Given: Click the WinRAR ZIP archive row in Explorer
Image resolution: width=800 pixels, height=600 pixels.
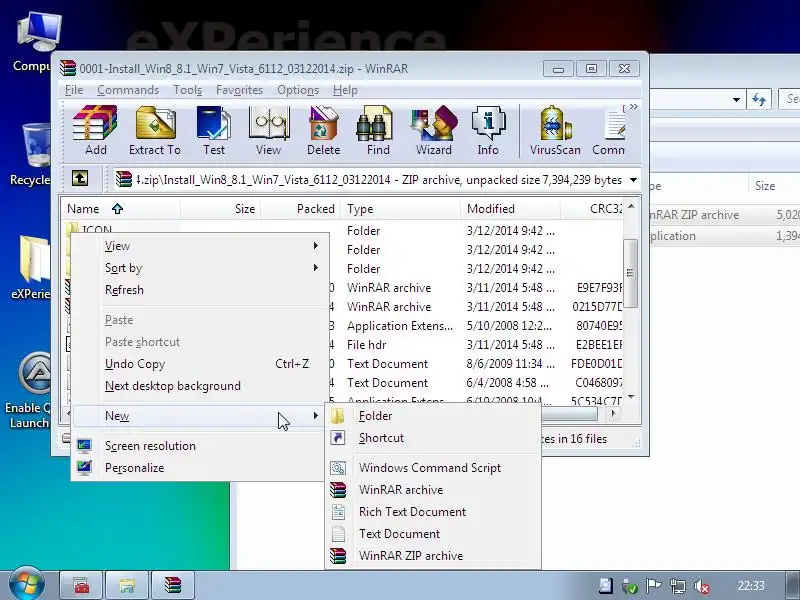Looking at the screenshot, I should [724, 215].
